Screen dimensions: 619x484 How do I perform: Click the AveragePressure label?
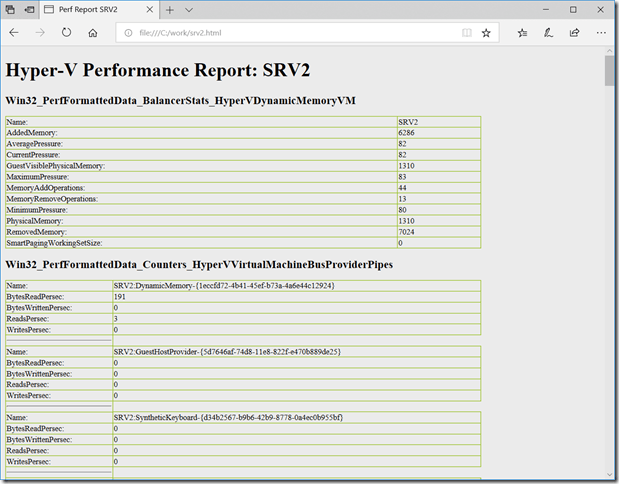(35, 144)
